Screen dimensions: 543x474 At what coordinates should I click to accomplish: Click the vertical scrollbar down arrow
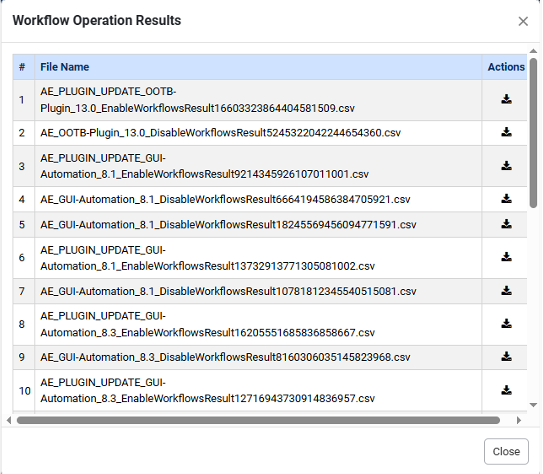pos(533,405)
